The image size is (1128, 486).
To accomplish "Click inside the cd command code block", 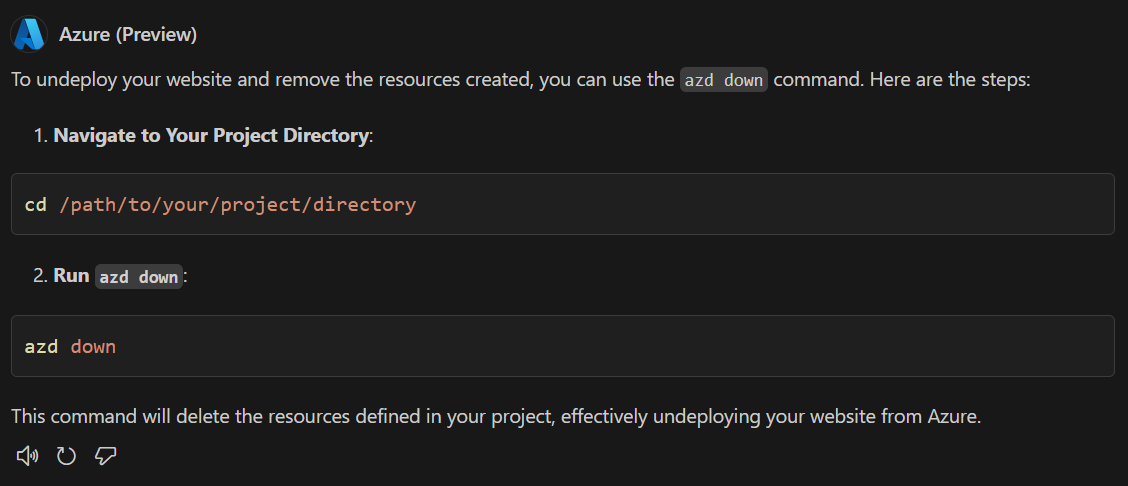I will pyautogui.click(x=700, y=204).
